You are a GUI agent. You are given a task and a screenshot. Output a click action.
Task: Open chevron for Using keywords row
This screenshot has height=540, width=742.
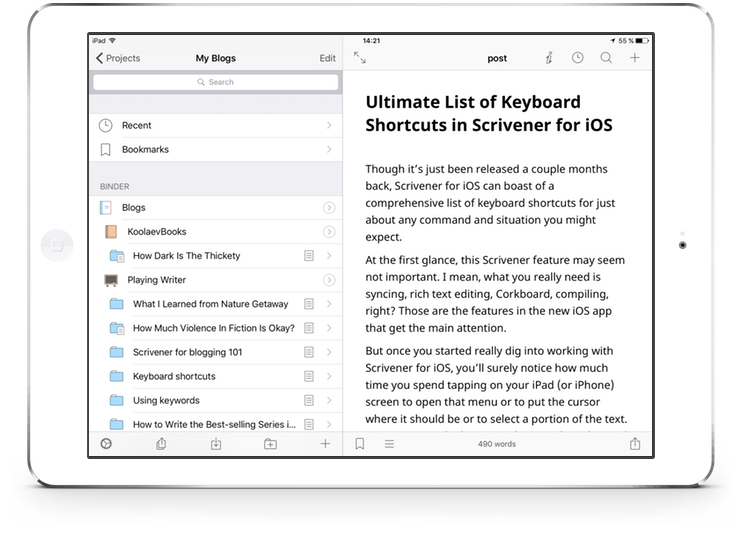(329, 401)
